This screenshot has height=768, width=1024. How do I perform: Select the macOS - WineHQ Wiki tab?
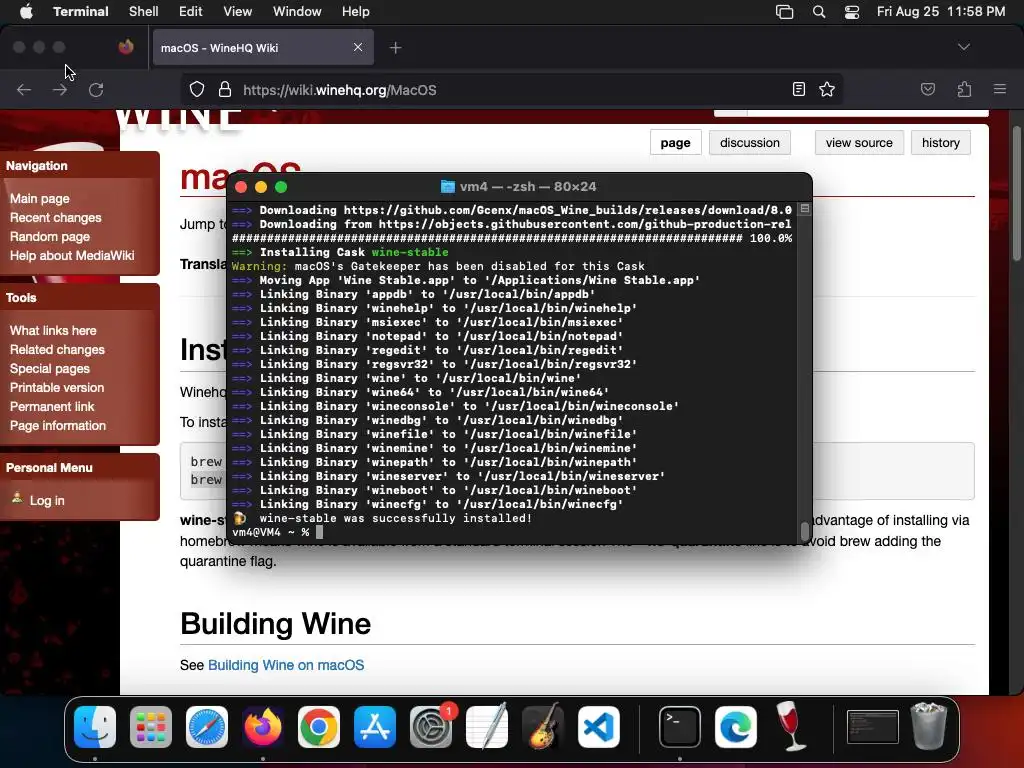point(263,48)
